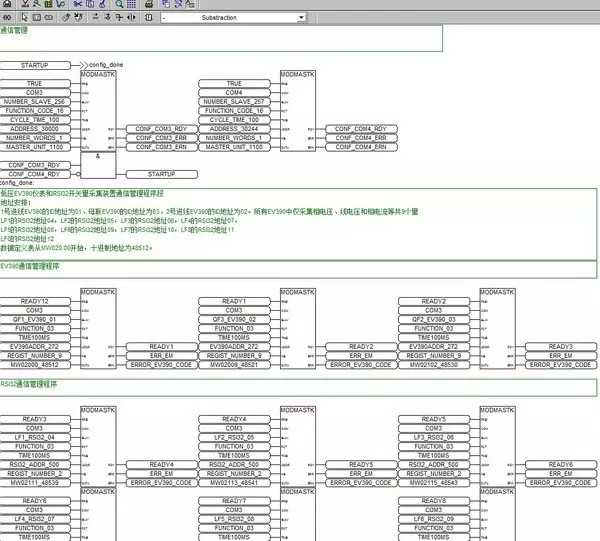Click the bracketed block icon before dropdown
600x541 pixels.
tap(149, 18)
